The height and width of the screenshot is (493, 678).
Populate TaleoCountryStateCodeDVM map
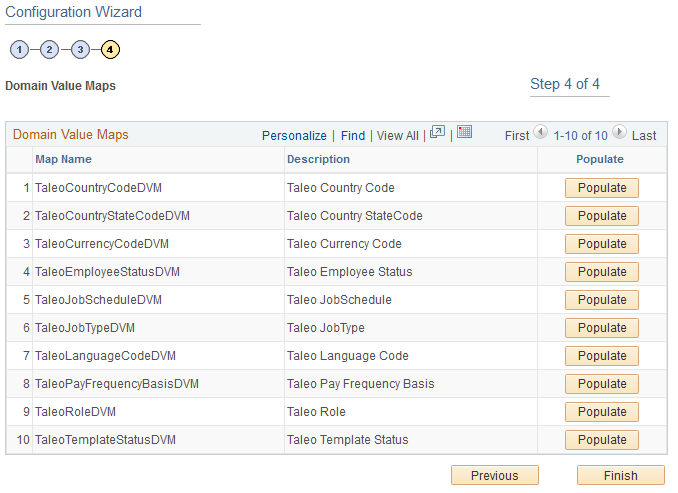pyautogui.click(x=602, y=216)
